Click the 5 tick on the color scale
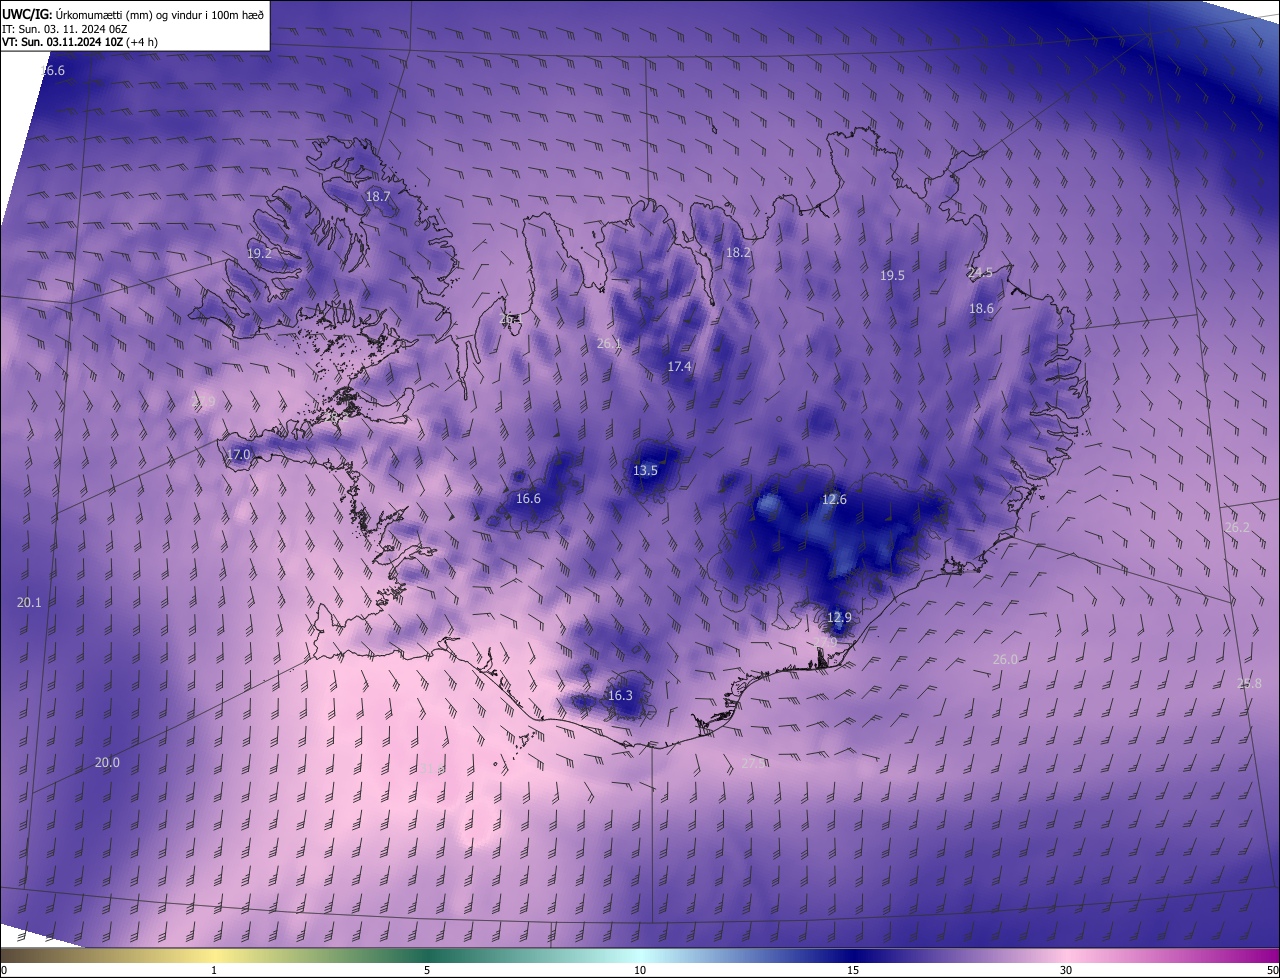Viewport: 1280px width, 978px height. [427, 970]
